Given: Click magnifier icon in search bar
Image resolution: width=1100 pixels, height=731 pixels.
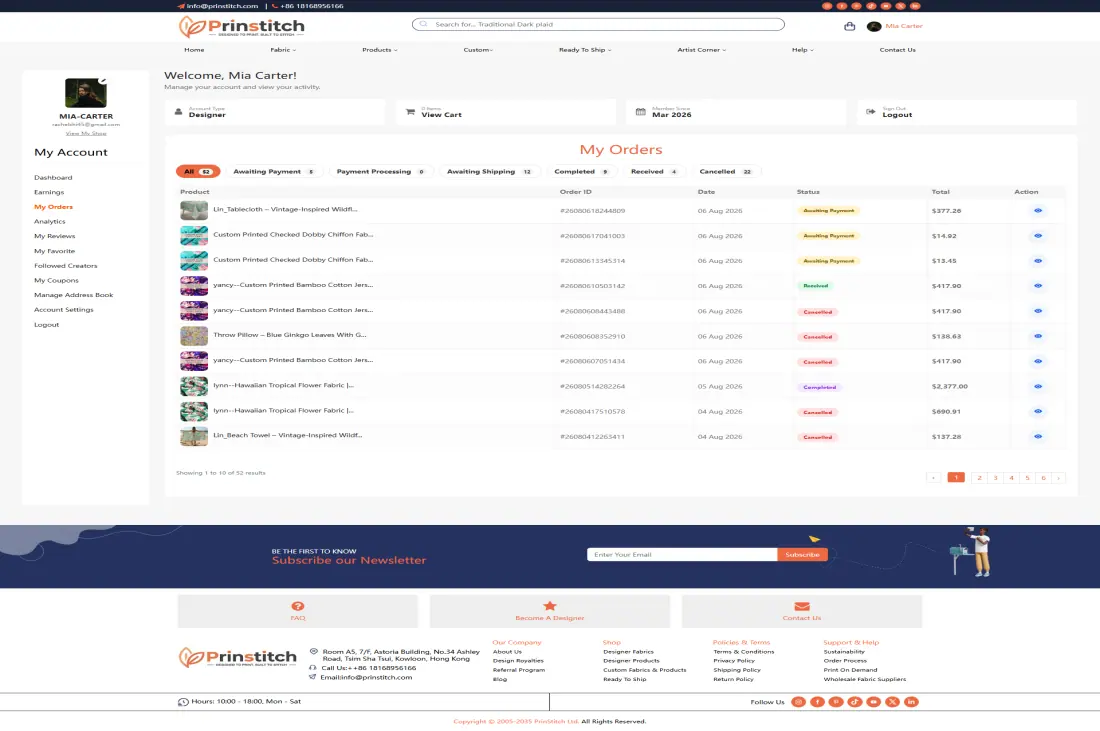Looking at the screenshot, I should click(423, 24).
